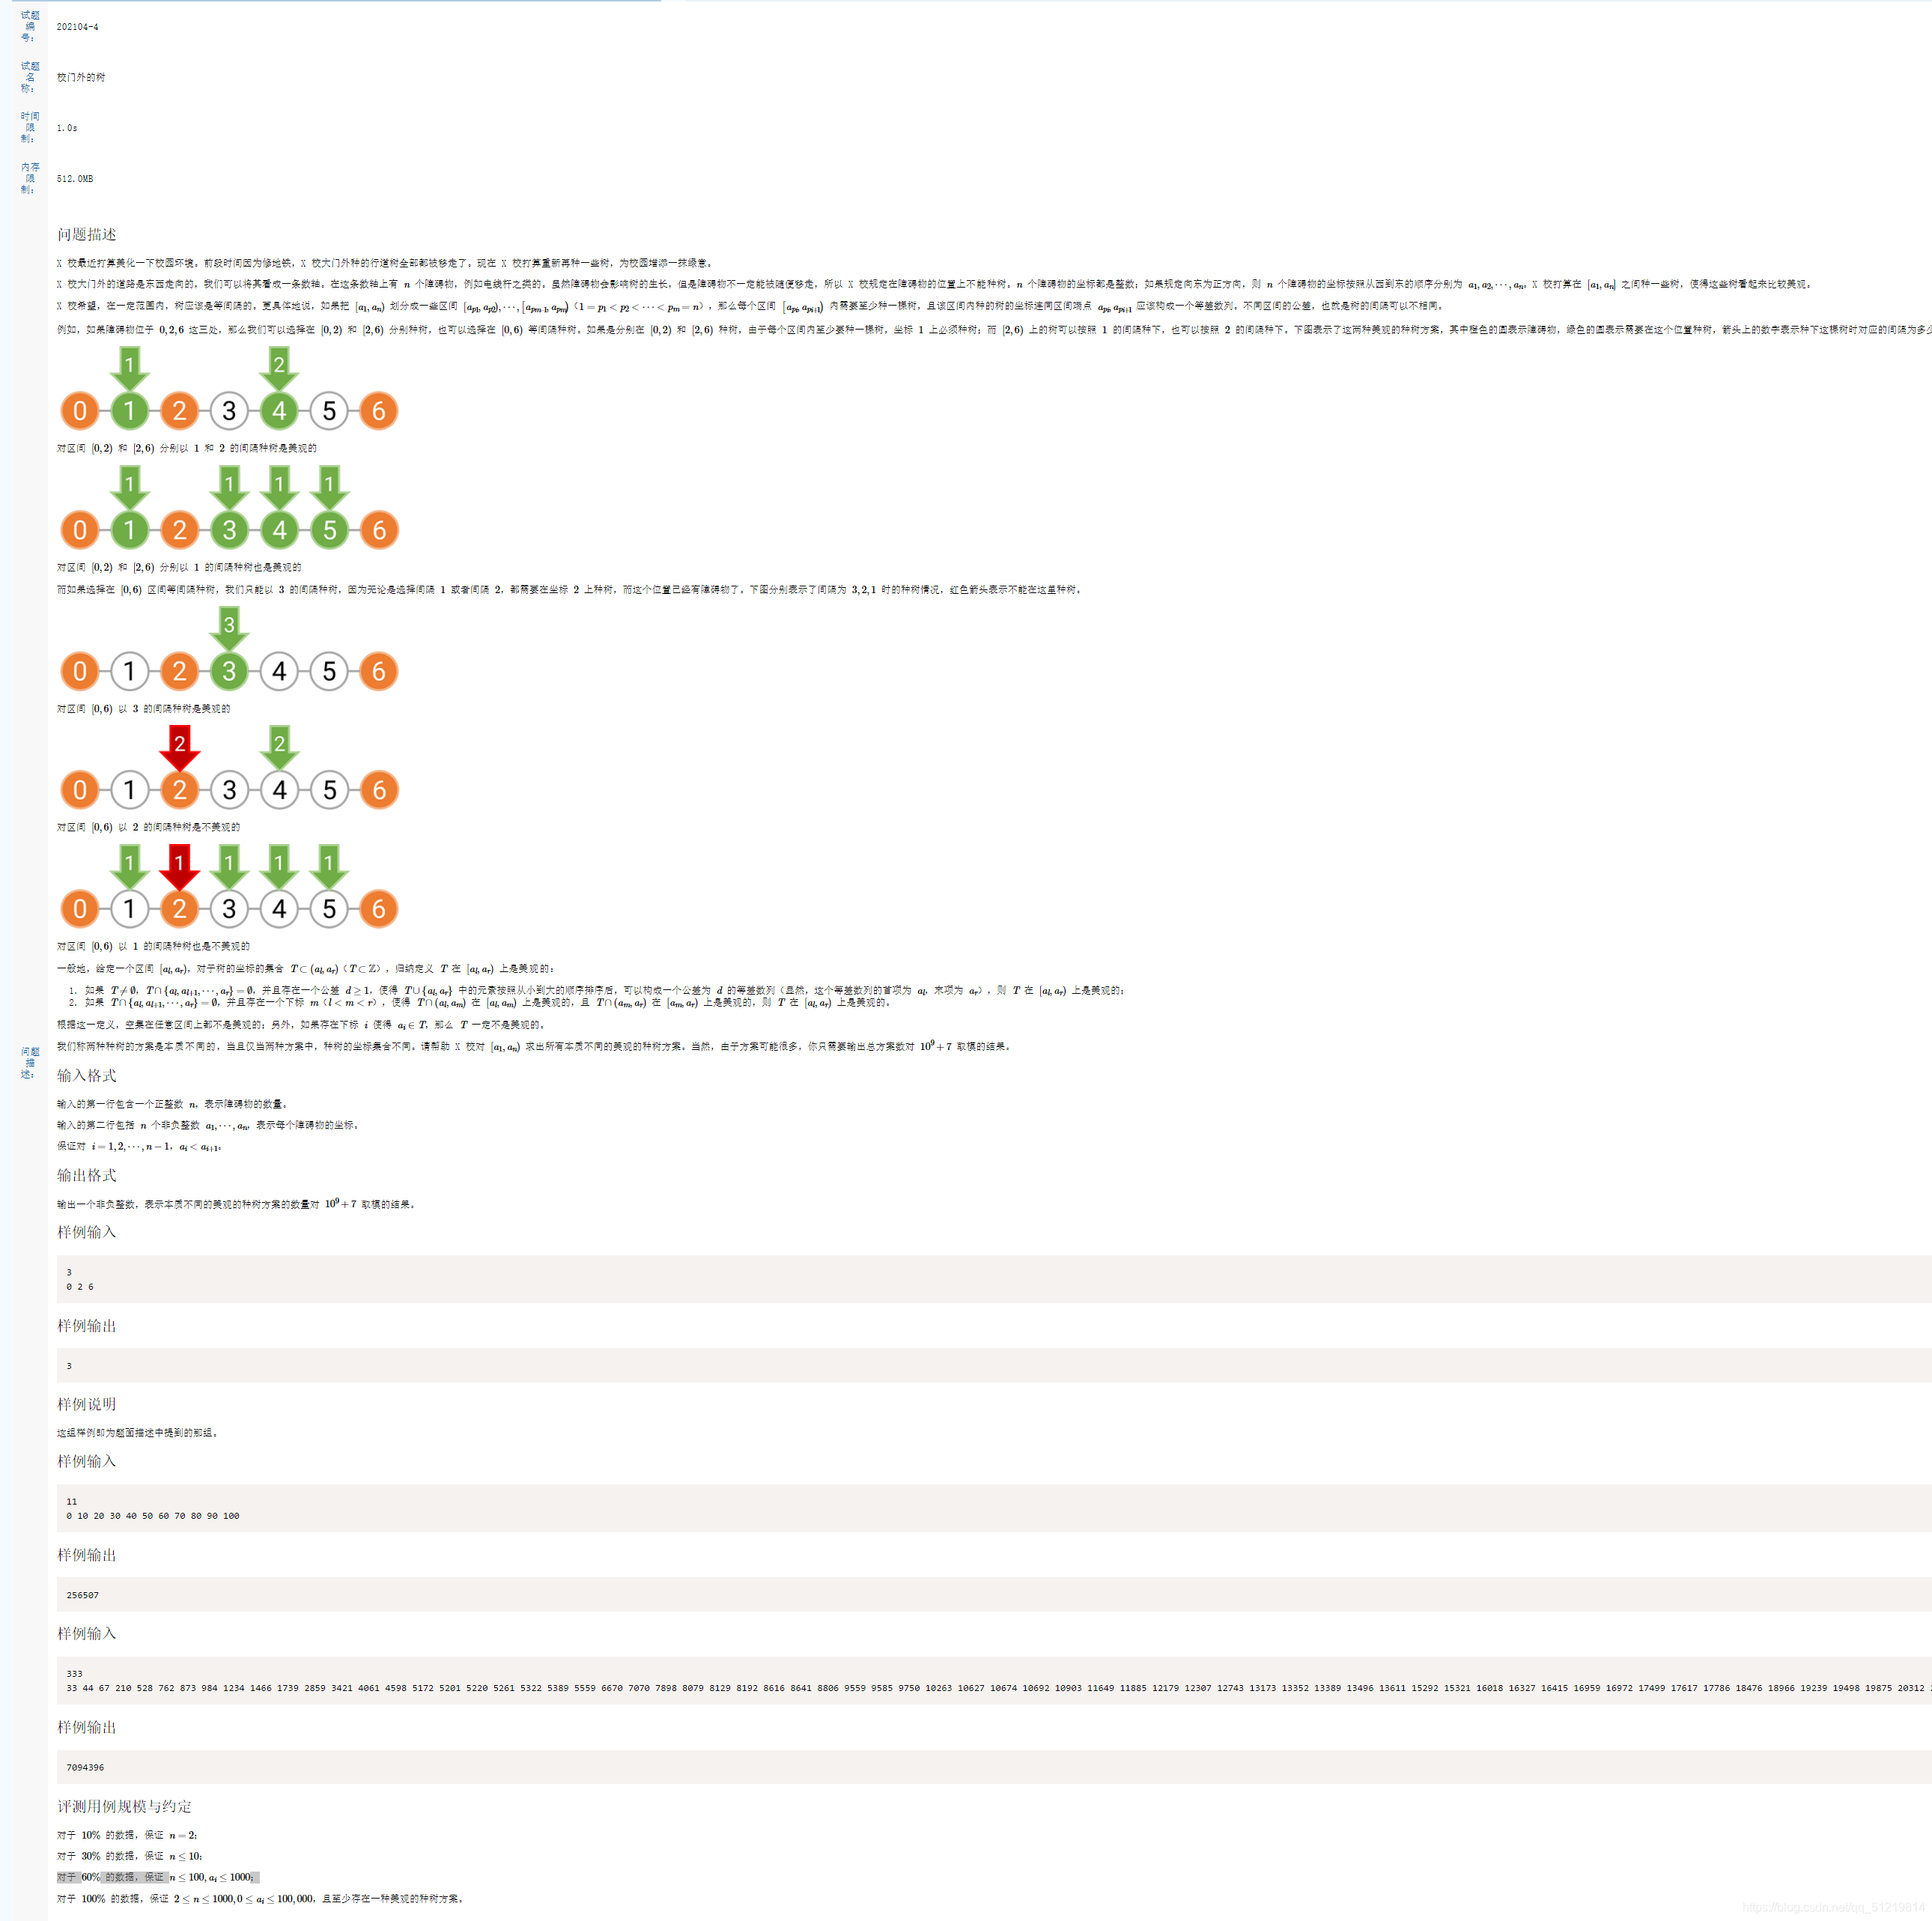The width and height of the screenshot is (1932, 1921).
Task: Click the sample input block starting with 333
Action: click(994, 1680)
